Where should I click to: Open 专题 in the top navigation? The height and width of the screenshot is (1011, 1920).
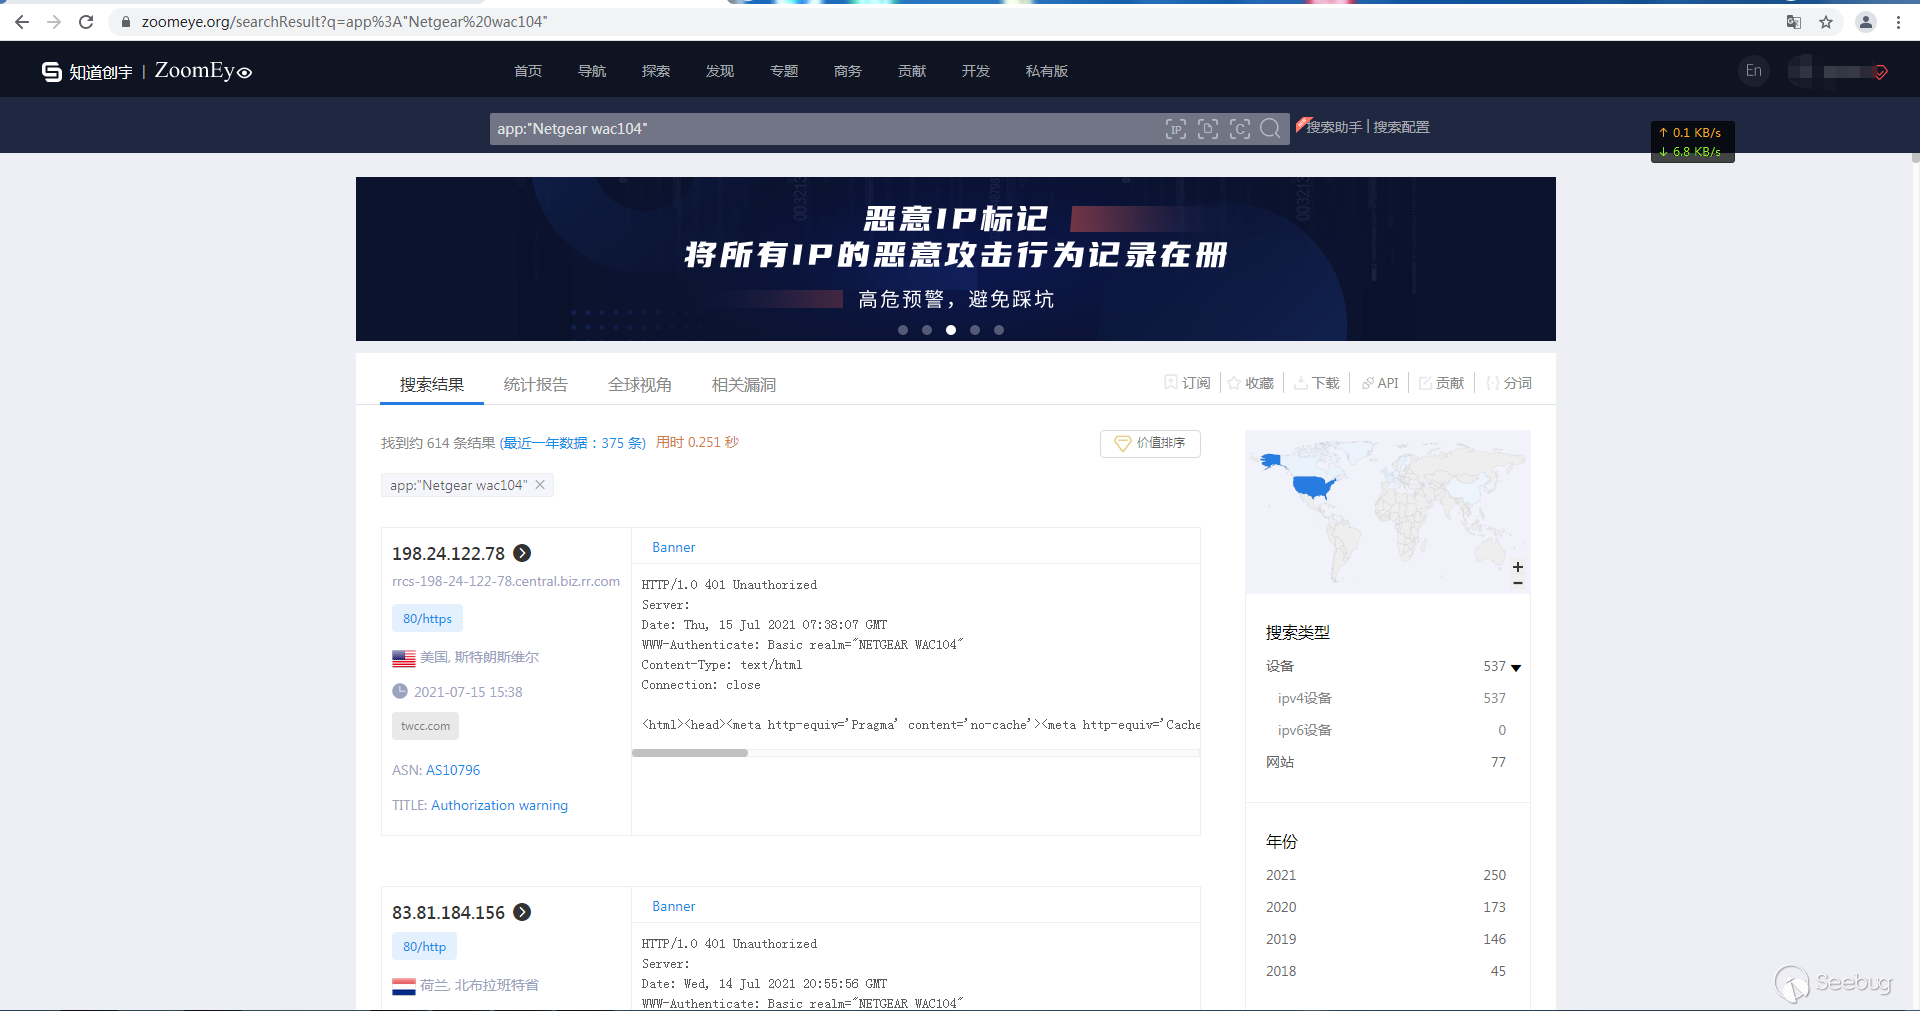click(784, 71)
